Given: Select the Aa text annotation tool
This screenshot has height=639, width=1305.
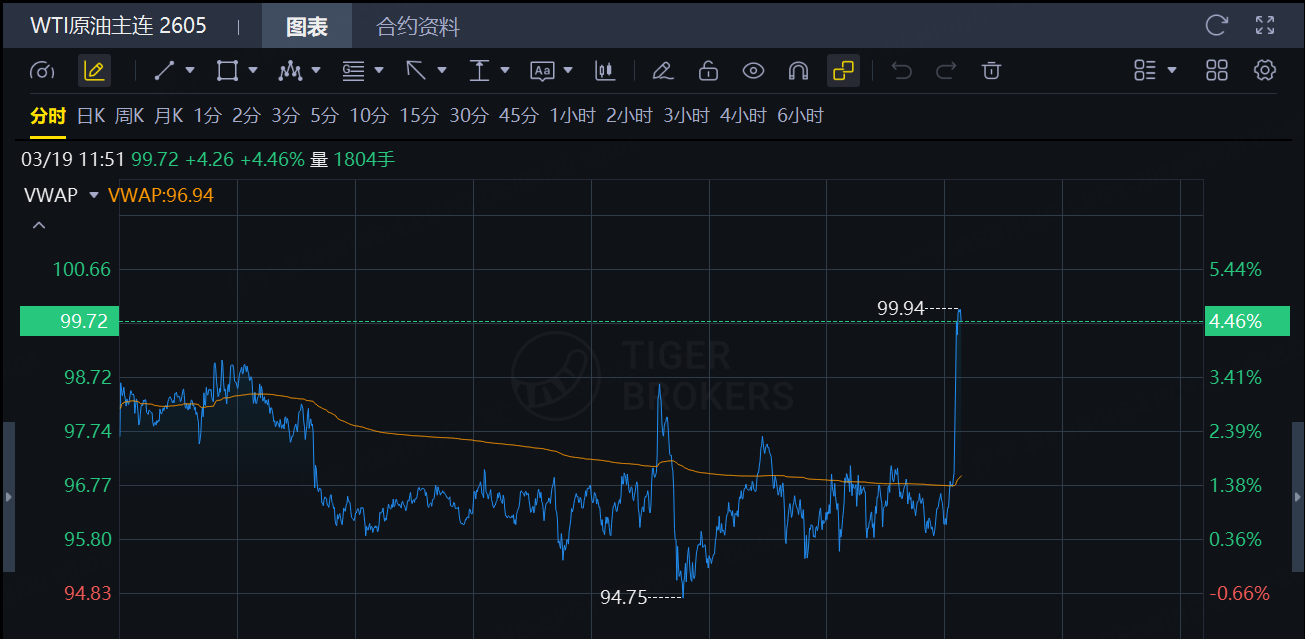Looking at the screenshot, I should click(542, 70).
